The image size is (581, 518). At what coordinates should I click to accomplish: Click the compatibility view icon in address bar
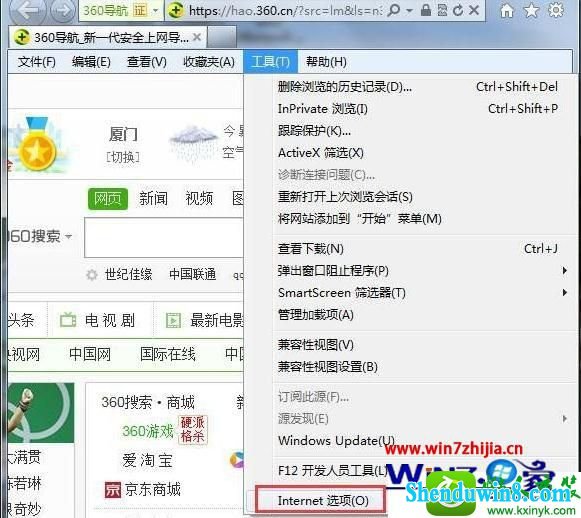pos(442,11)
